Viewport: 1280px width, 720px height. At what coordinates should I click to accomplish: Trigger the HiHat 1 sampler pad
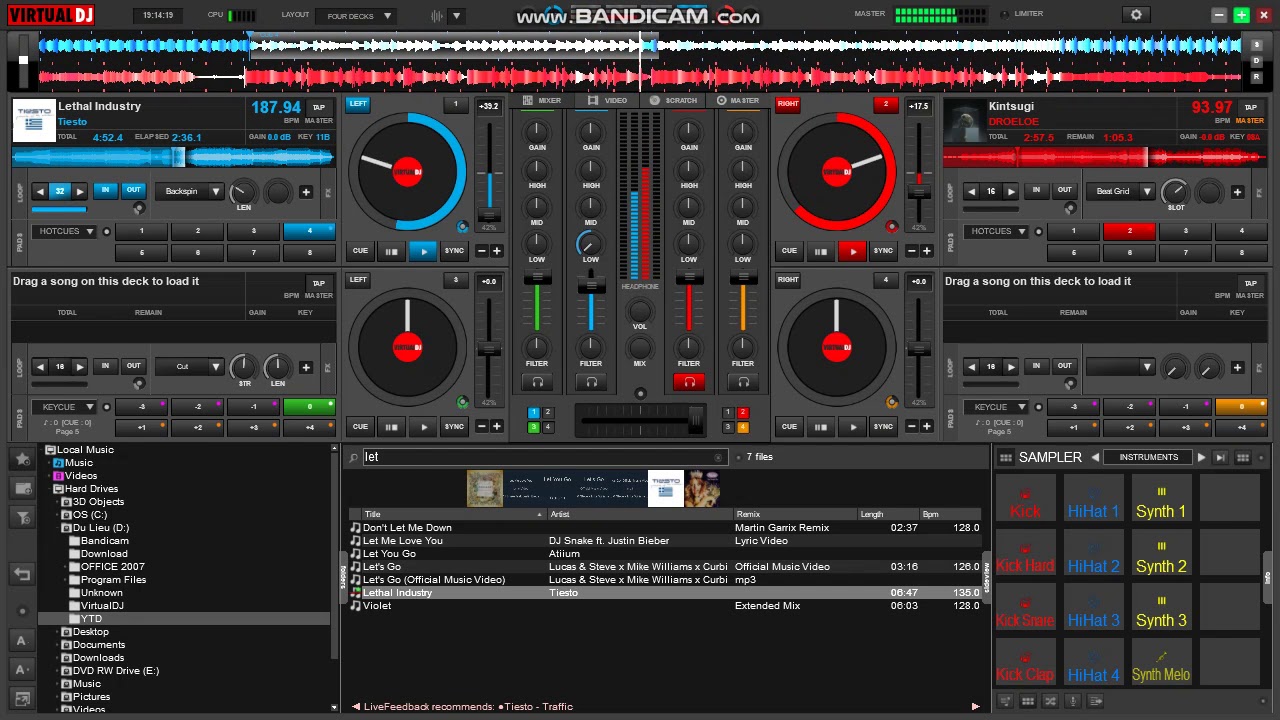1093,498
